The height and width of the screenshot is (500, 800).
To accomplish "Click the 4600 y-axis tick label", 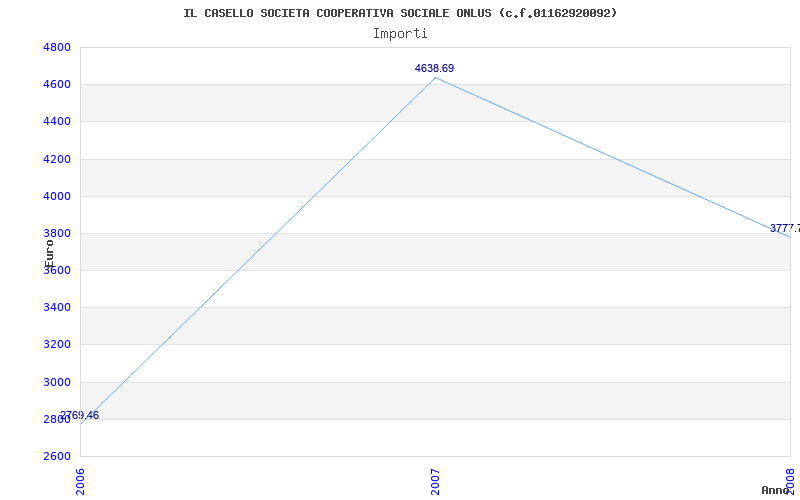I will 57,85.
